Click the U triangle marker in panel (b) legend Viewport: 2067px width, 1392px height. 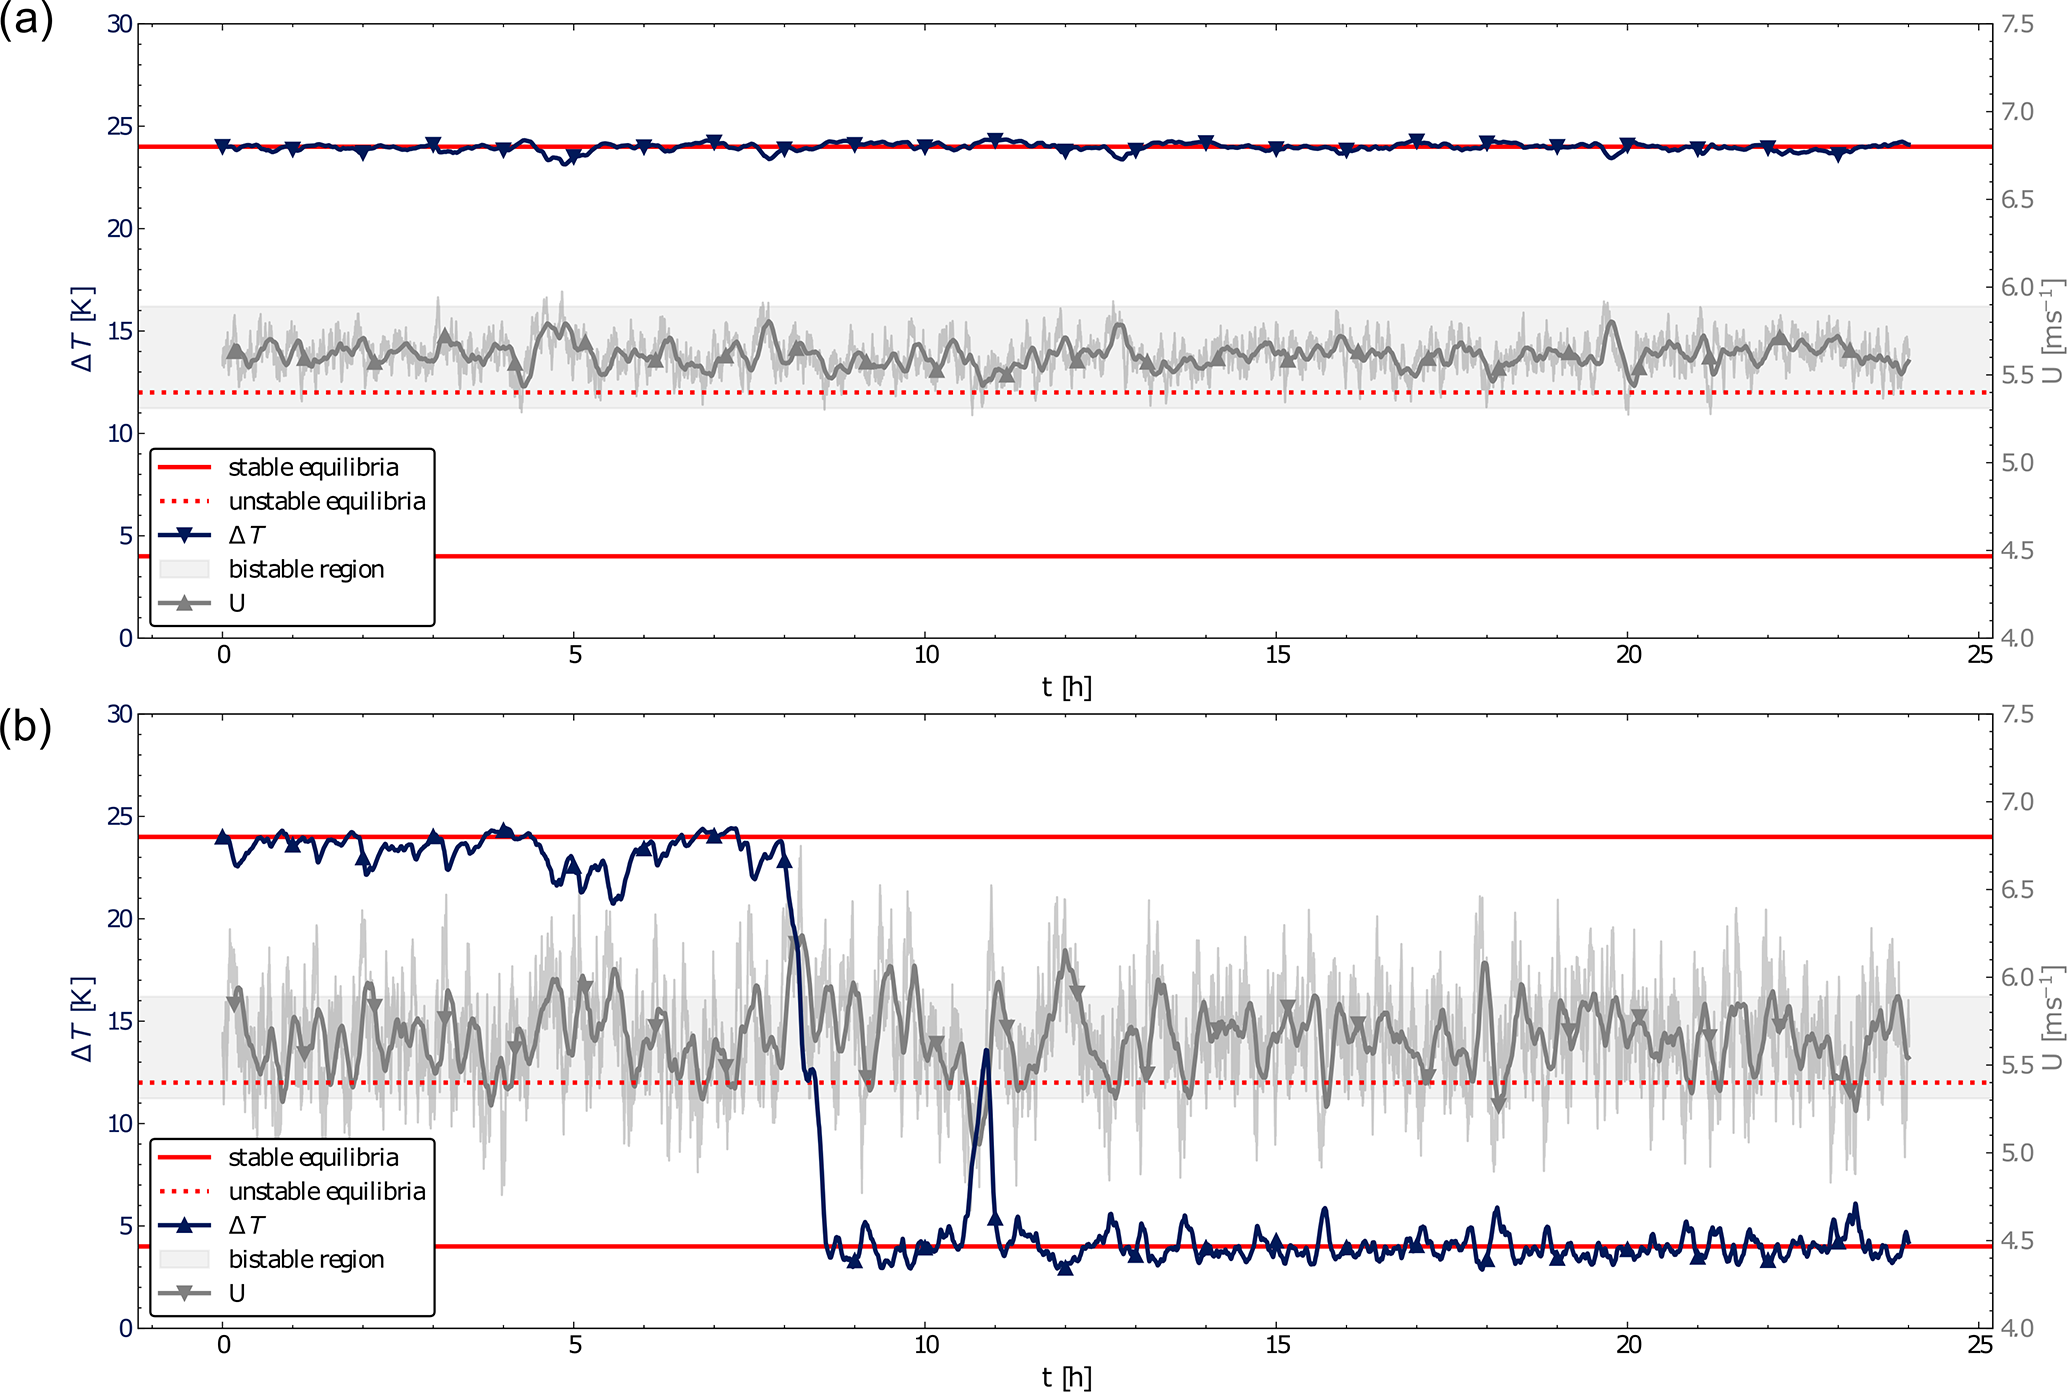point(184,1293)
